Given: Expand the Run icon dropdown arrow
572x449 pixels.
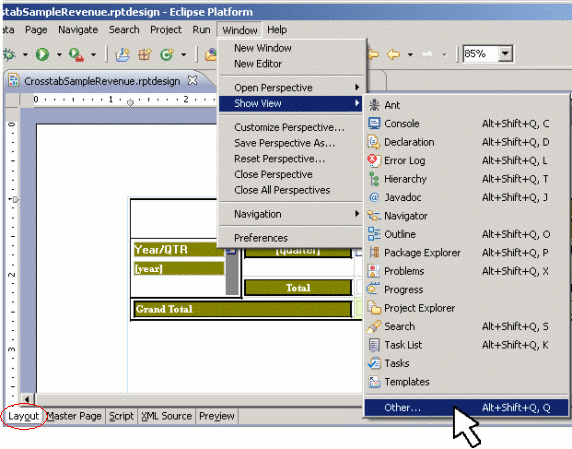Looking at the screenshot, I should (x=59, y=55).
